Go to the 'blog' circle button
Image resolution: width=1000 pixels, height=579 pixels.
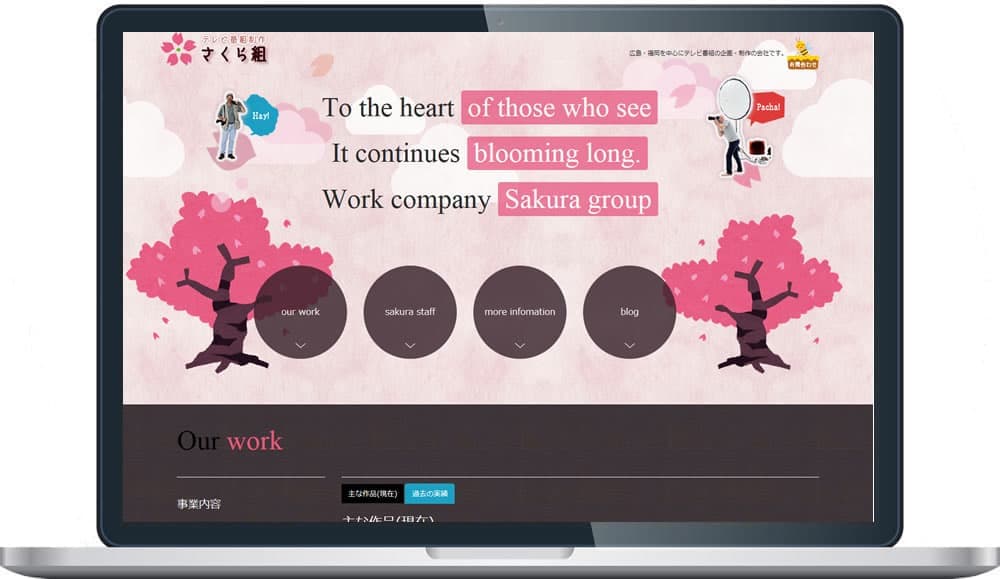click(629, 311)
